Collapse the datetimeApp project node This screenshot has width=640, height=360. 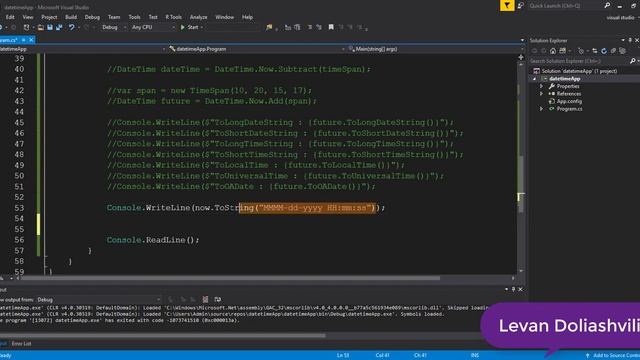(x=535, y=79)
